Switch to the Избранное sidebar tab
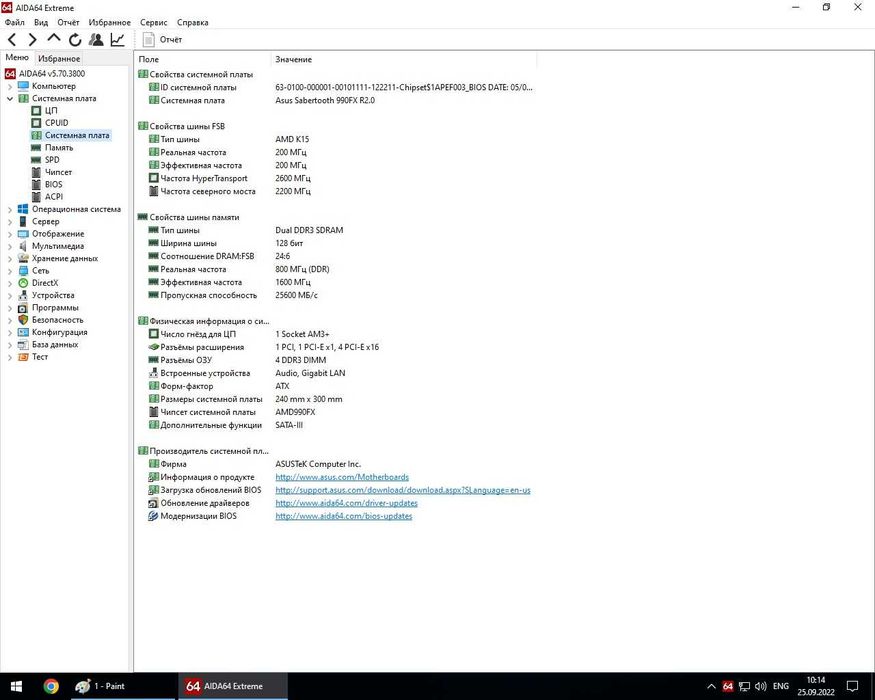The width and height of the screenshot is (875, 700). 59,58
